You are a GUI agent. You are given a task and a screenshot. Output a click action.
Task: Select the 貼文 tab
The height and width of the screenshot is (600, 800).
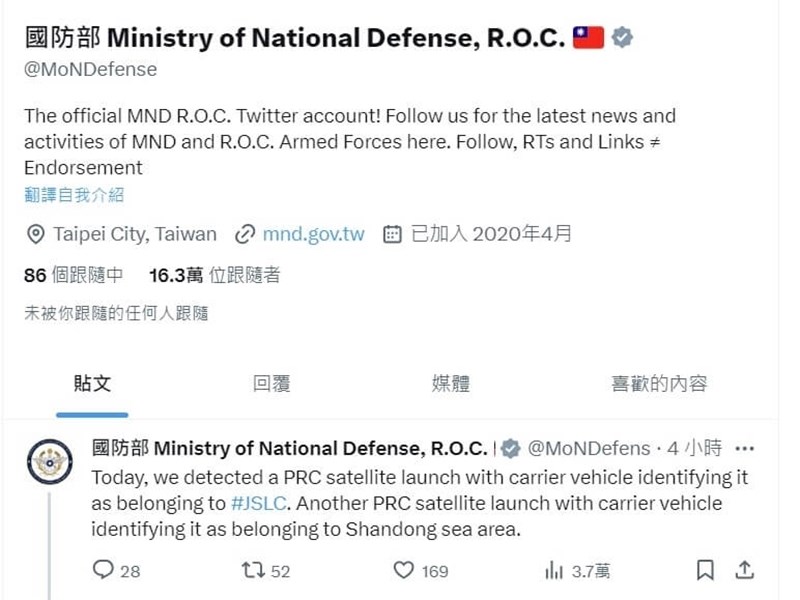click(x=92, y=383)
